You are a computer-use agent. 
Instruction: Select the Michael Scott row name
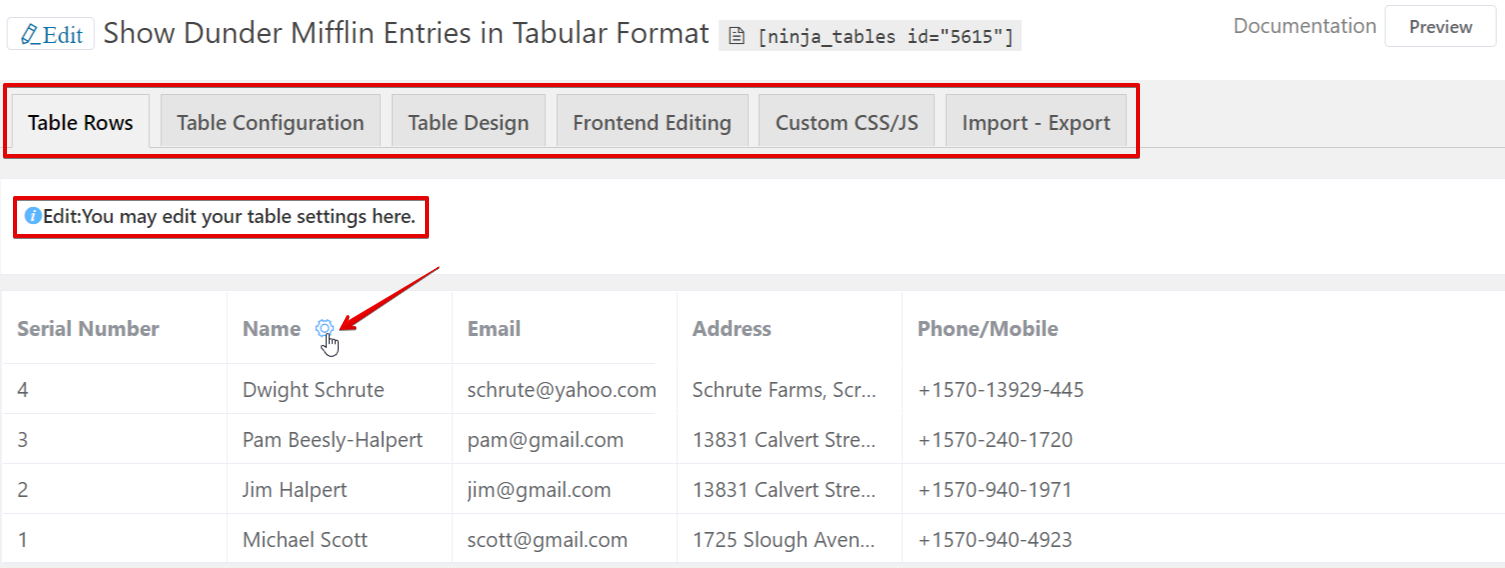pyautogui.click(x=305, y=540)
